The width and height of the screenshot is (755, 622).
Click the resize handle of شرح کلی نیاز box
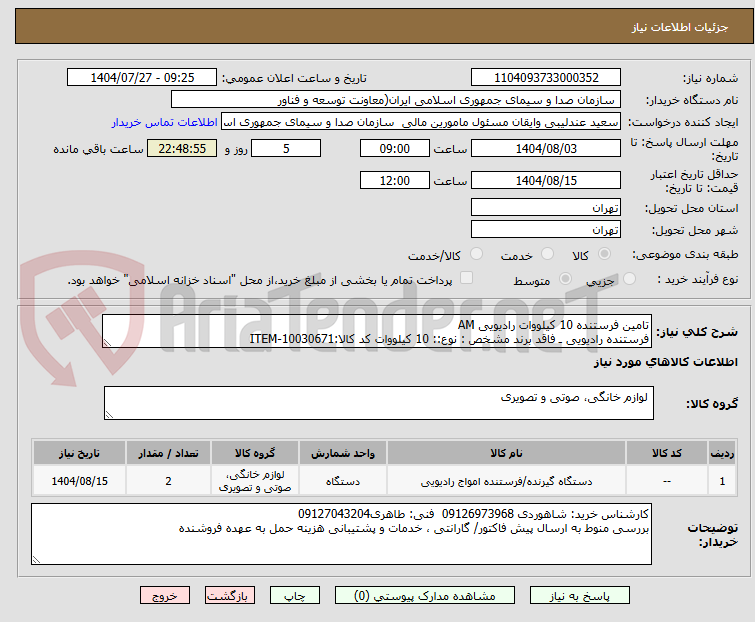(x=107, y=343)
